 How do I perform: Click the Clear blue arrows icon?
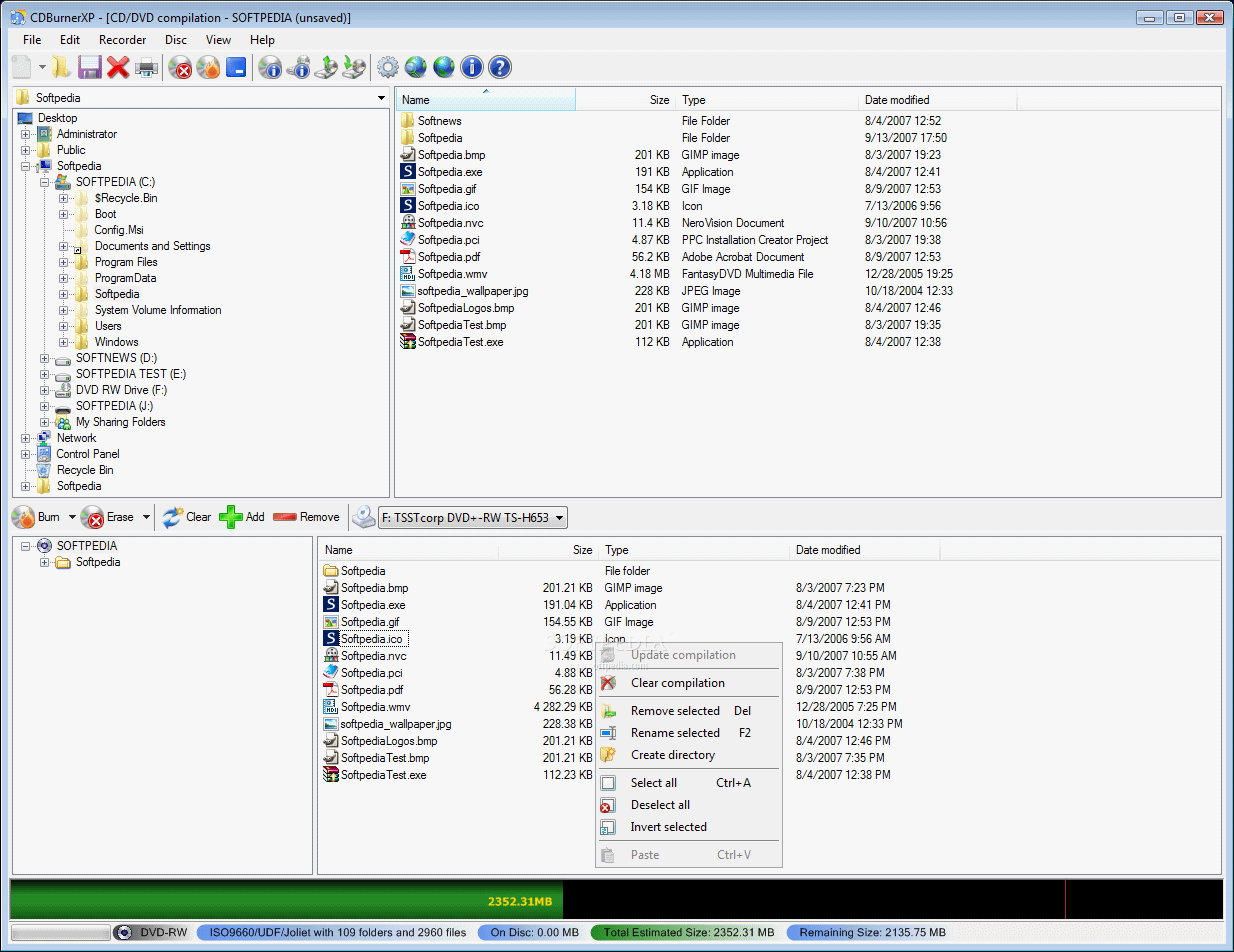click(173, 517)
